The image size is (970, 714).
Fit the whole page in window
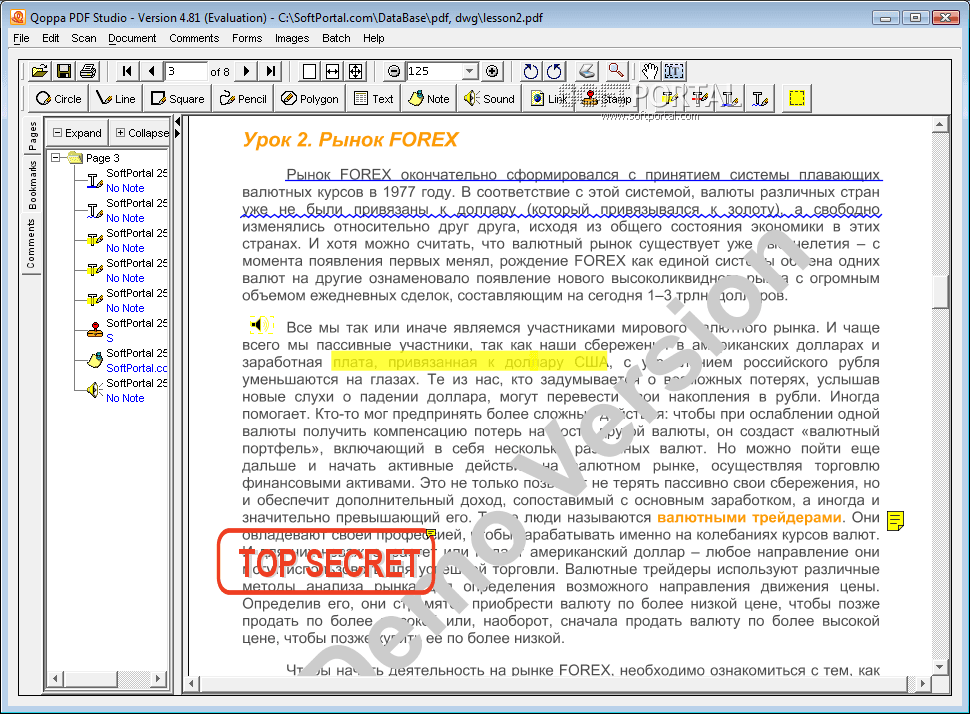coord(356,71)
